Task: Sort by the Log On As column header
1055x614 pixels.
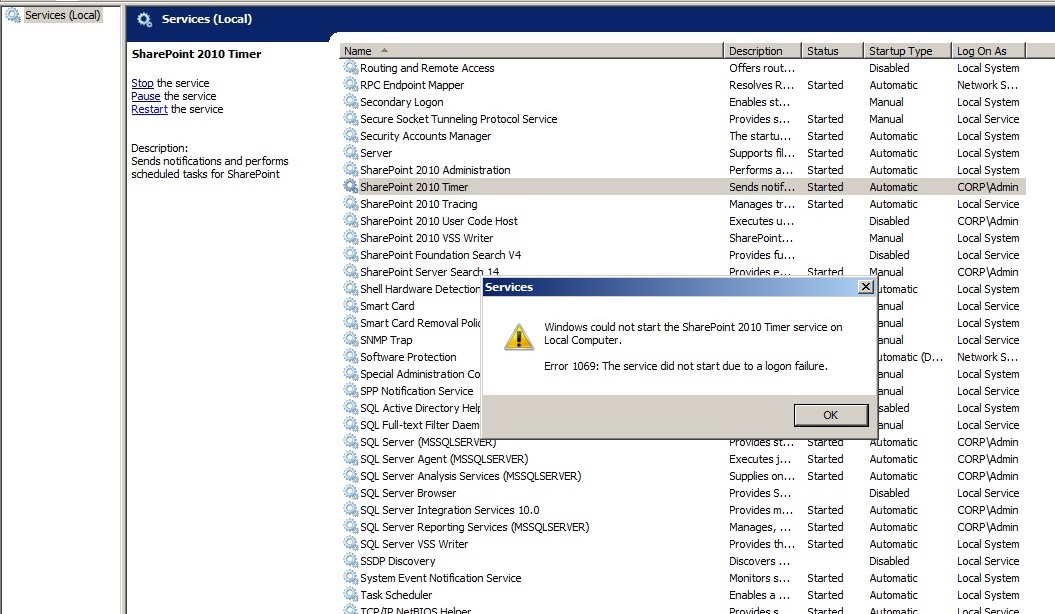Action: click(x=988, y=51)
